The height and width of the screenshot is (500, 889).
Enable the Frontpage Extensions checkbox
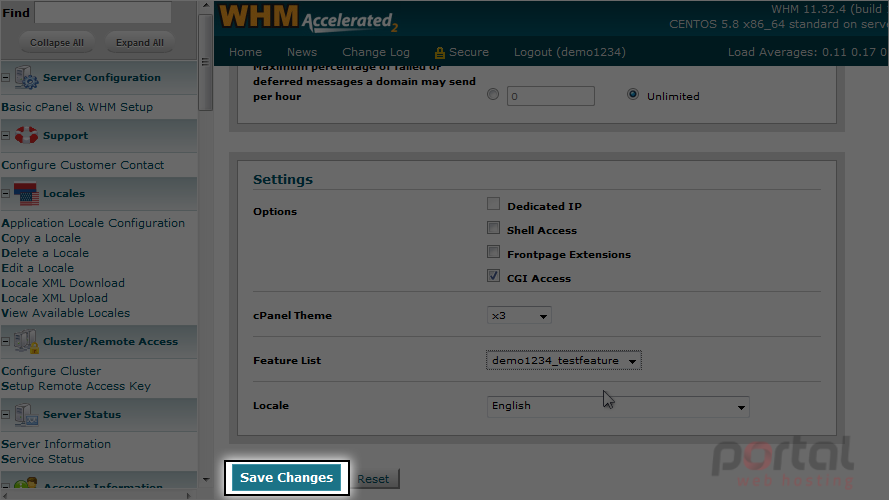click(x=493, y=252)
